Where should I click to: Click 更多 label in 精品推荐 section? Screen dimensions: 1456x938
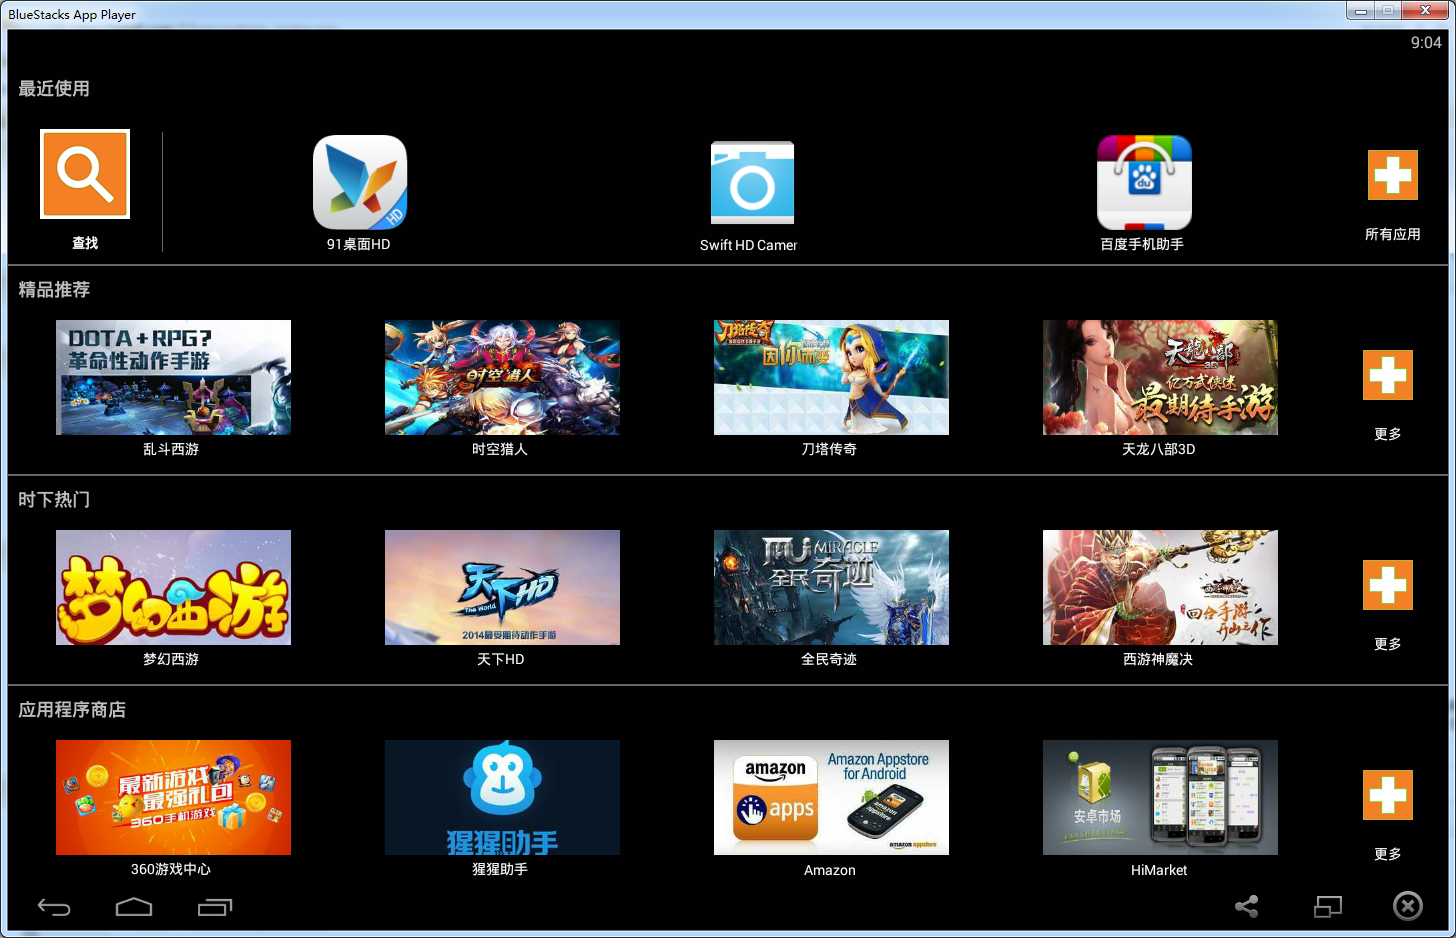point(1388,434)
